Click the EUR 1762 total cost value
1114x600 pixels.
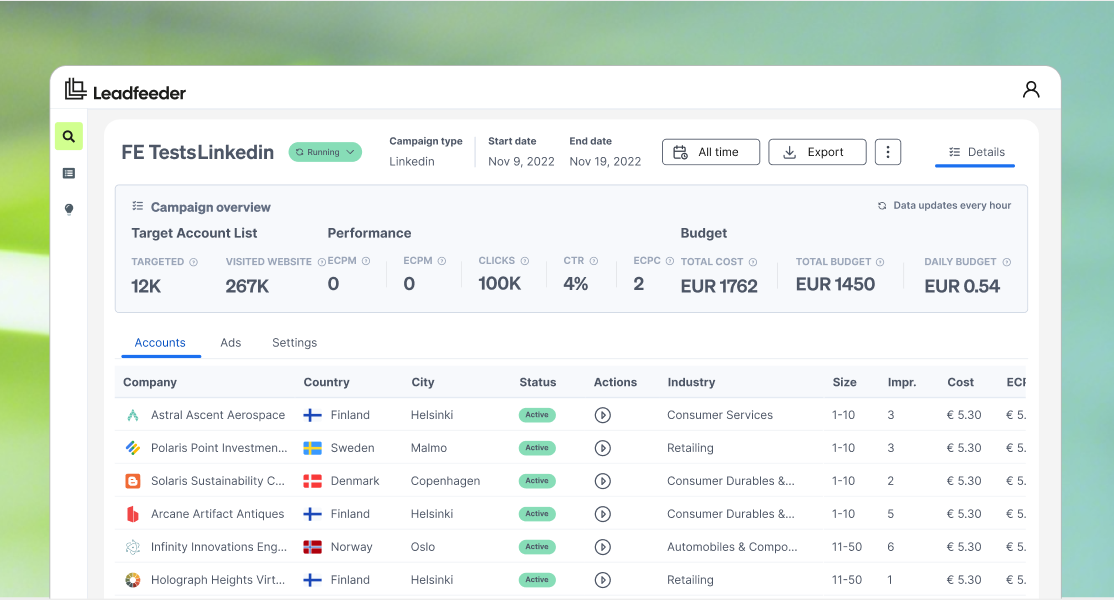pyautogui.click(x=719, y=286)
